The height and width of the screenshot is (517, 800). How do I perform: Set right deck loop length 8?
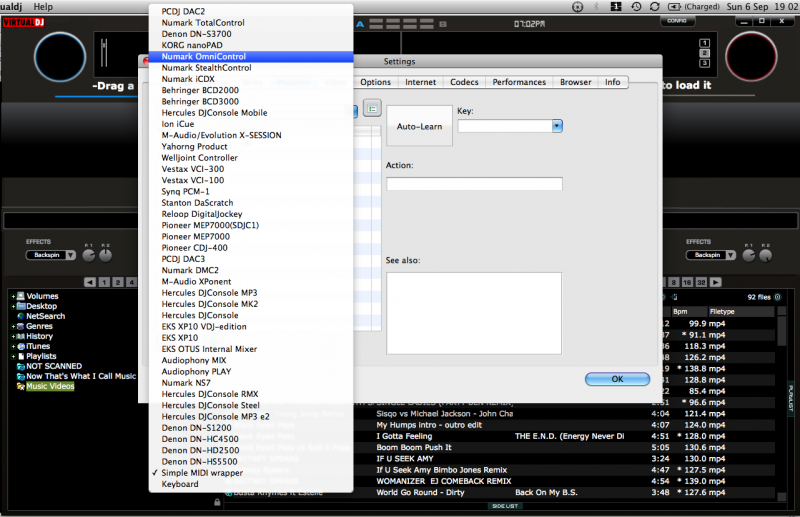[674, 282]
